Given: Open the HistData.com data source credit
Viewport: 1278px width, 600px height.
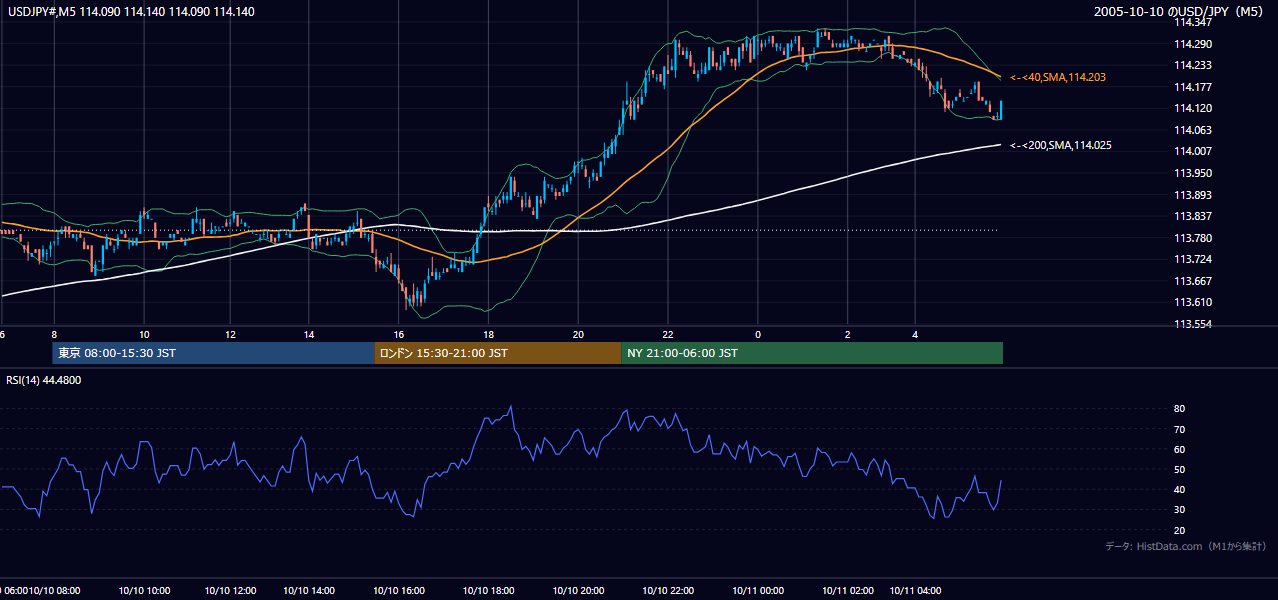Looking at the screenshot, I should (x=1186, y=546).
